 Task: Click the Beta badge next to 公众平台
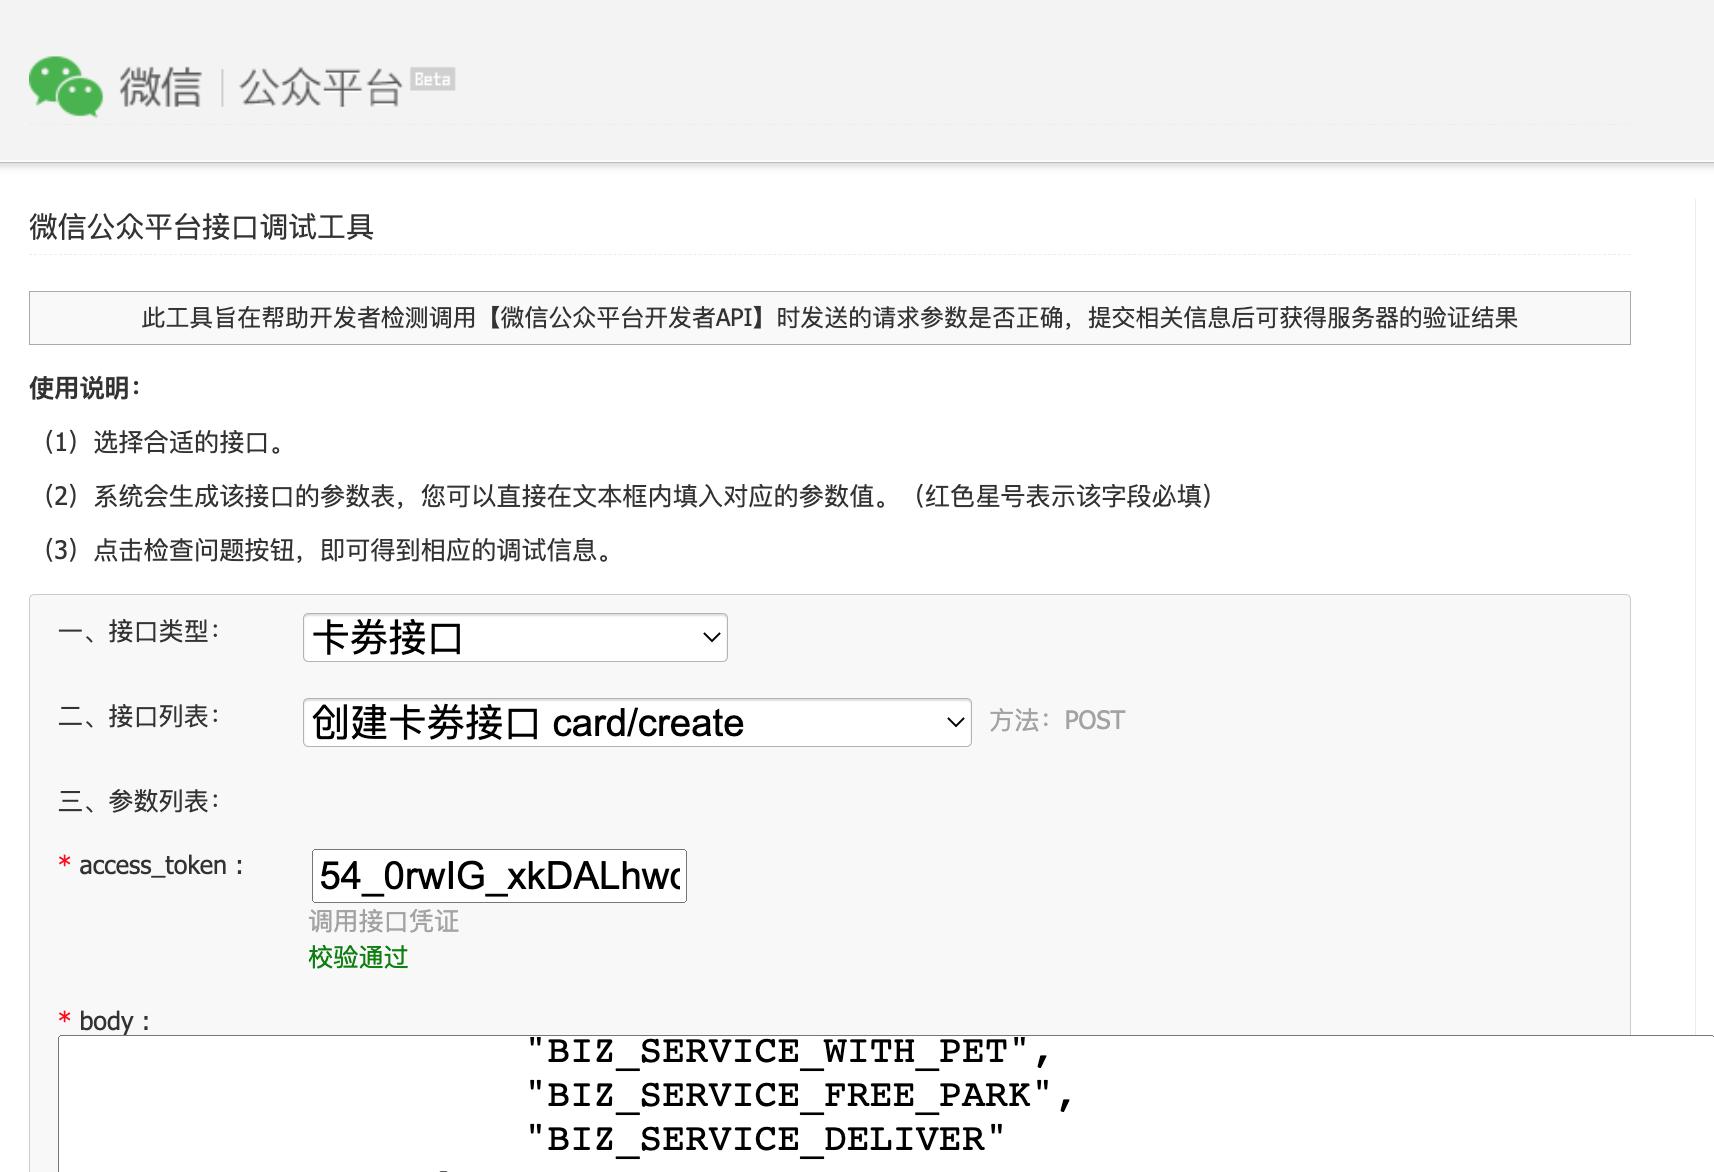433,79
